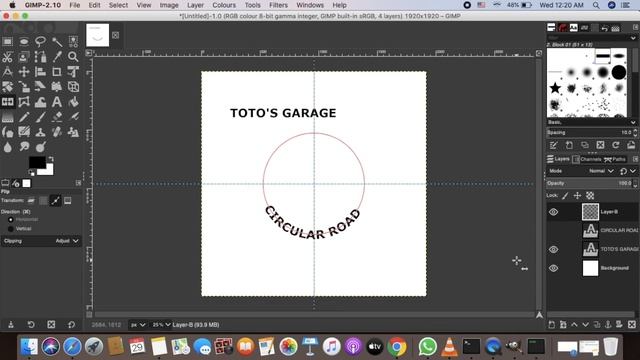The height and width of the screenshot is (360, 640).
Task: Pick the Crop tool
Action: tap(57, 72)
